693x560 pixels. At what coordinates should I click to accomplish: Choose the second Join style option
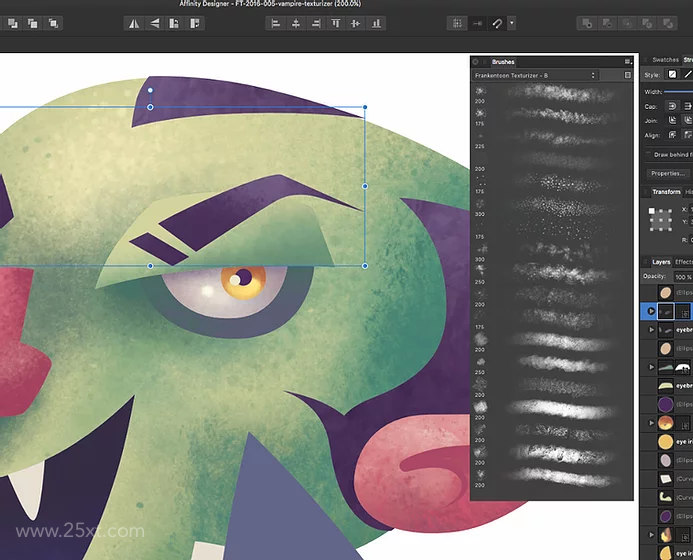click(687, 120)
